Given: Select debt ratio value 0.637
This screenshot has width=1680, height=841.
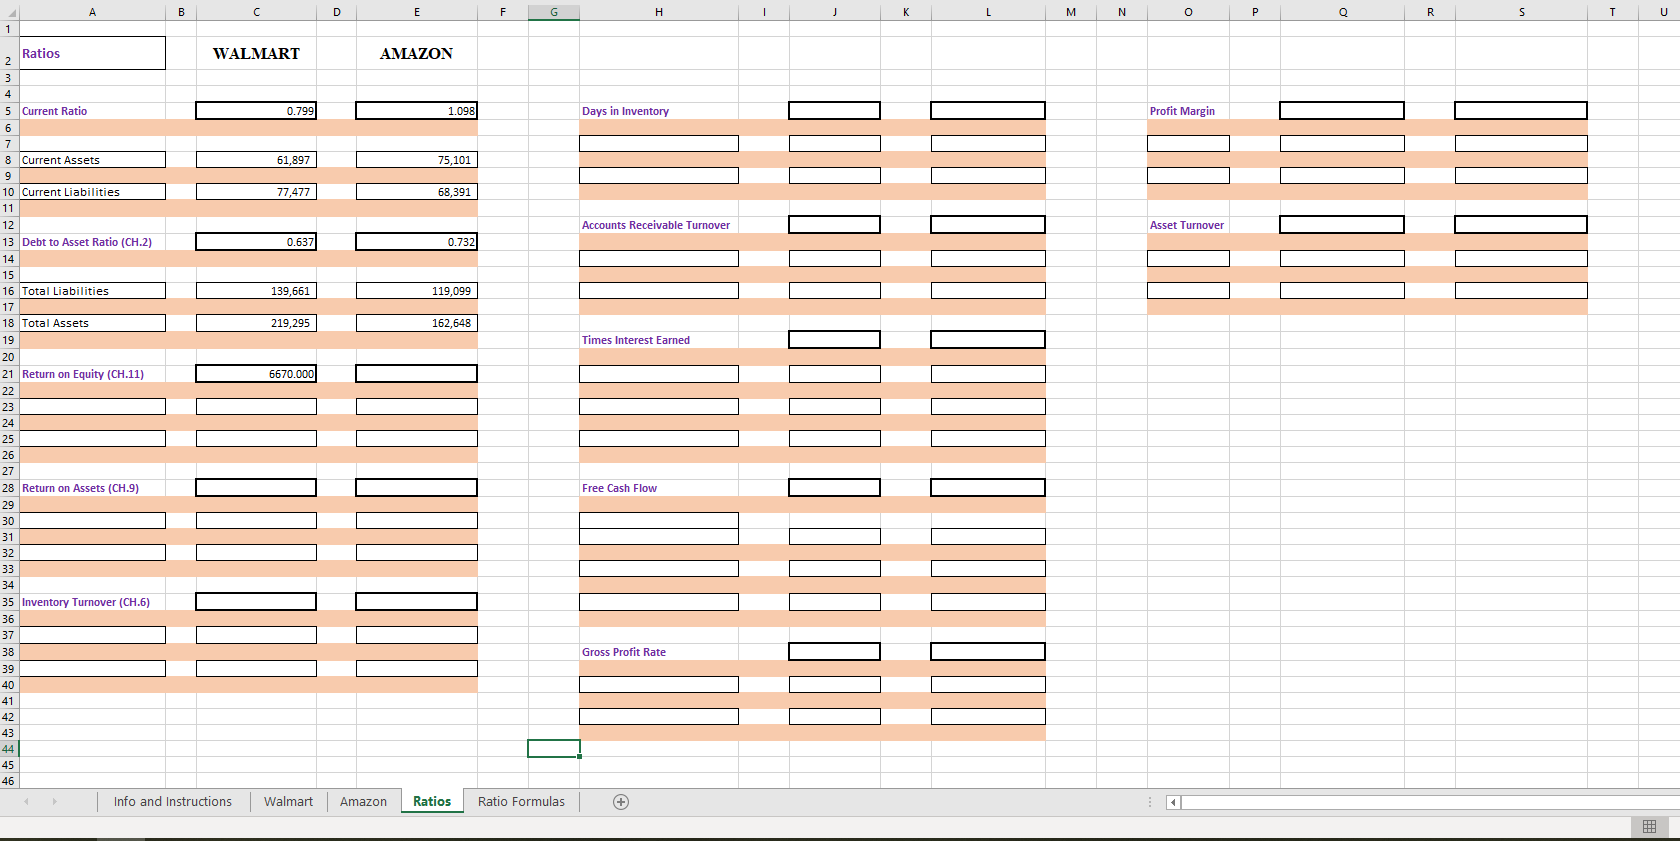Looking at the screenshot, I should point(256,242).
